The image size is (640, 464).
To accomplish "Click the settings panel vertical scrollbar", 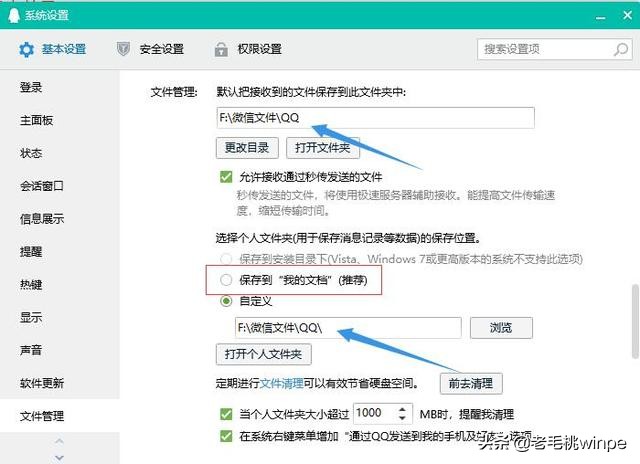I will point(635,322).
